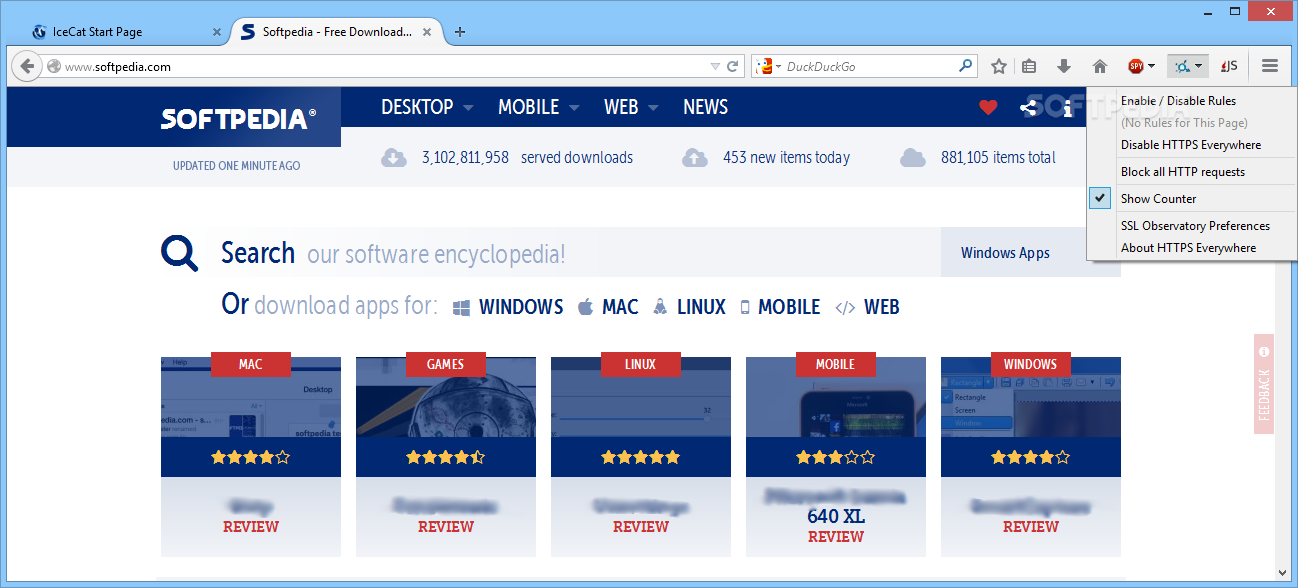Viewport: 1298px width, 588px height.
Task: Open the MOBILE dropdown menu
Action: (538, 107)
